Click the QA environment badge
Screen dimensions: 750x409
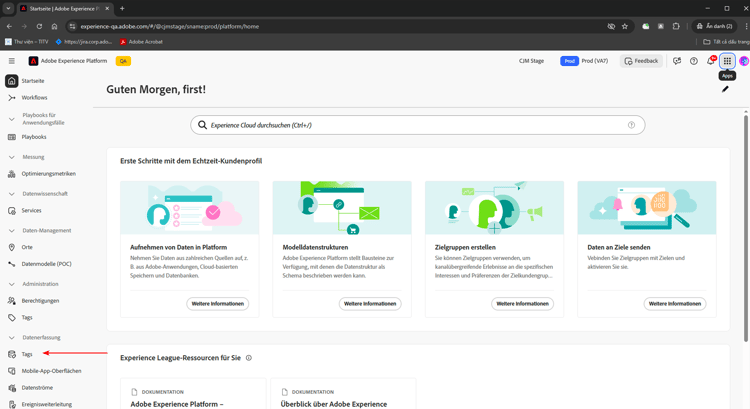tap(123, 61)
